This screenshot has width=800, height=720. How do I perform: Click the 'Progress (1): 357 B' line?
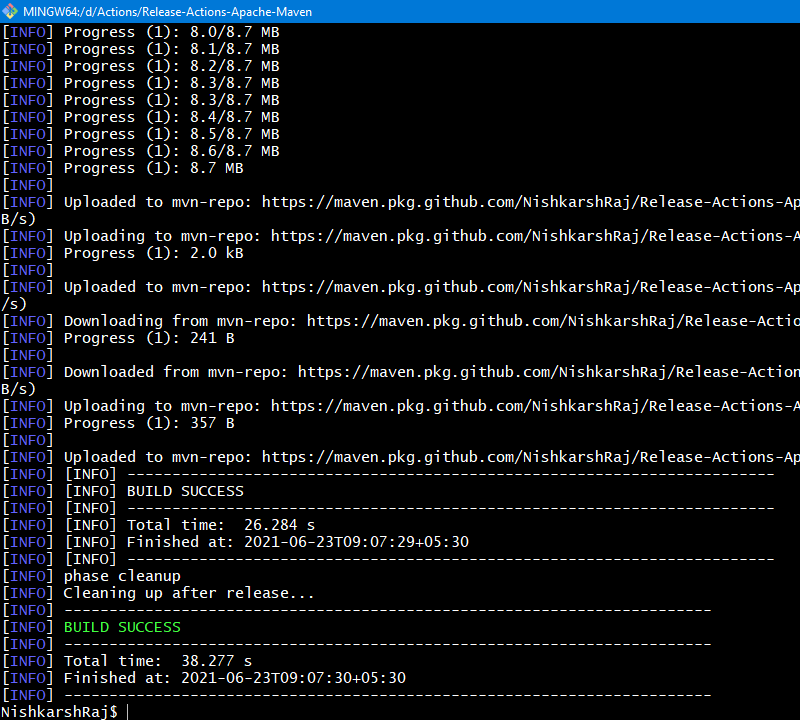pos(149,423)
